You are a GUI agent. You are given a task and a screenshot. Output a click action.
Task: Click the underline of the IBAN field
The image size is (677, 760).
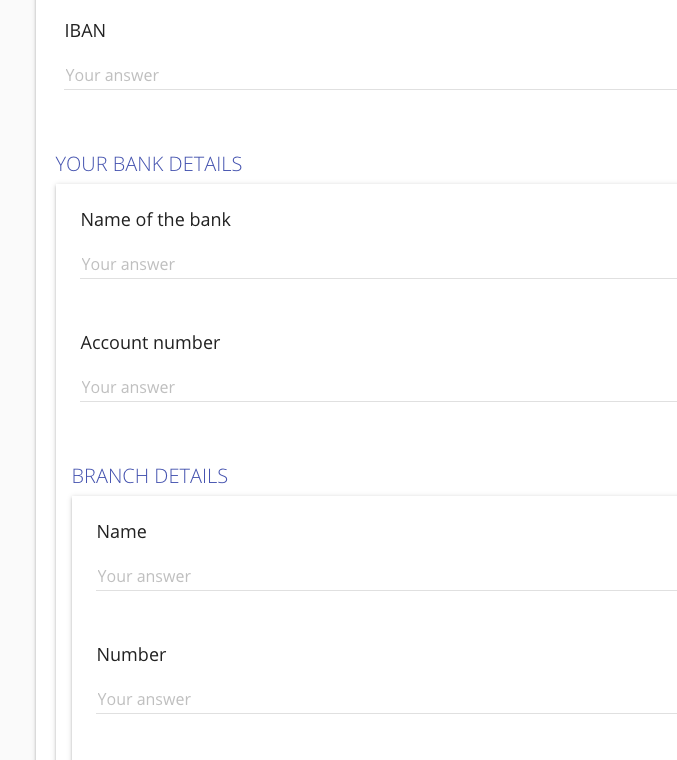tap(370, 90)
